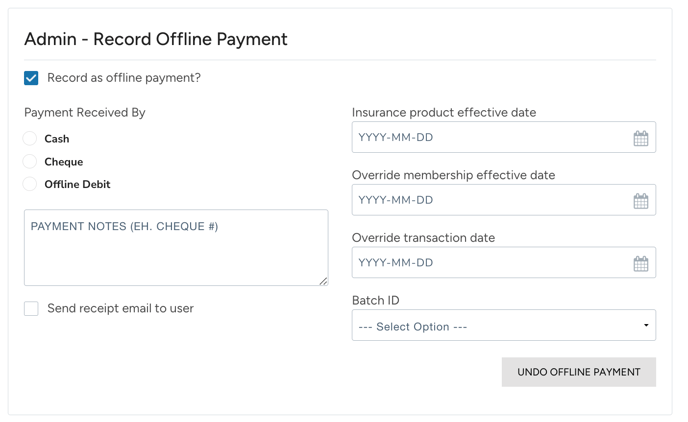Click the Override transaction date label

click(423, 238)
